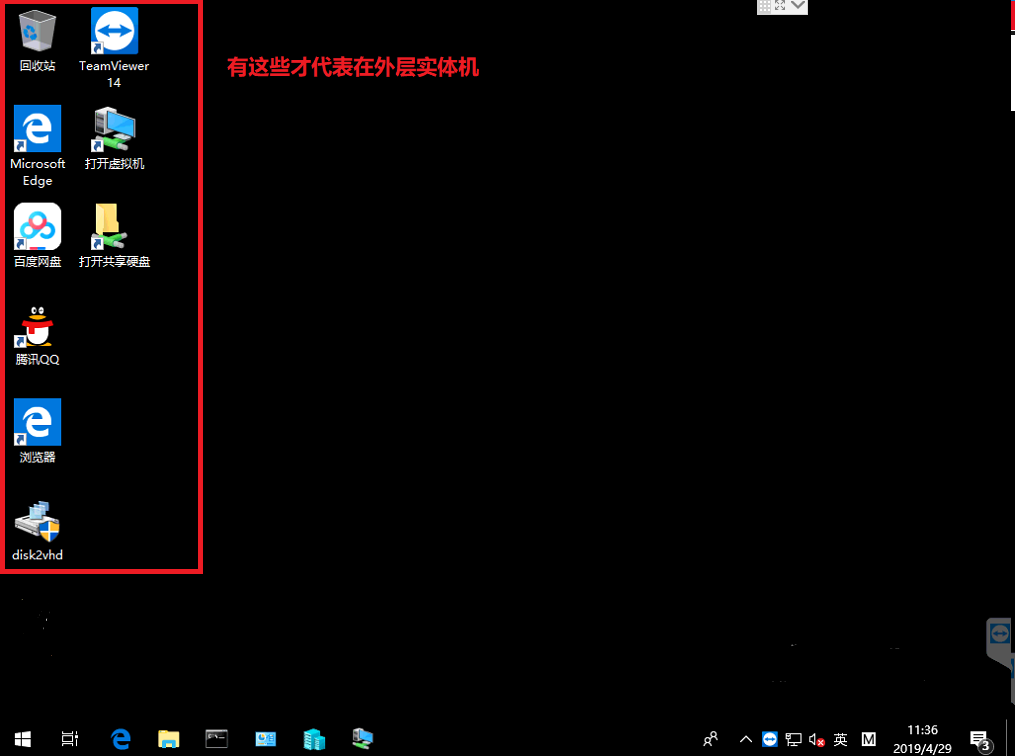Select the disk2vhd desktop icon
Screen dimensions: 1015x756
[x=38, y=530]
